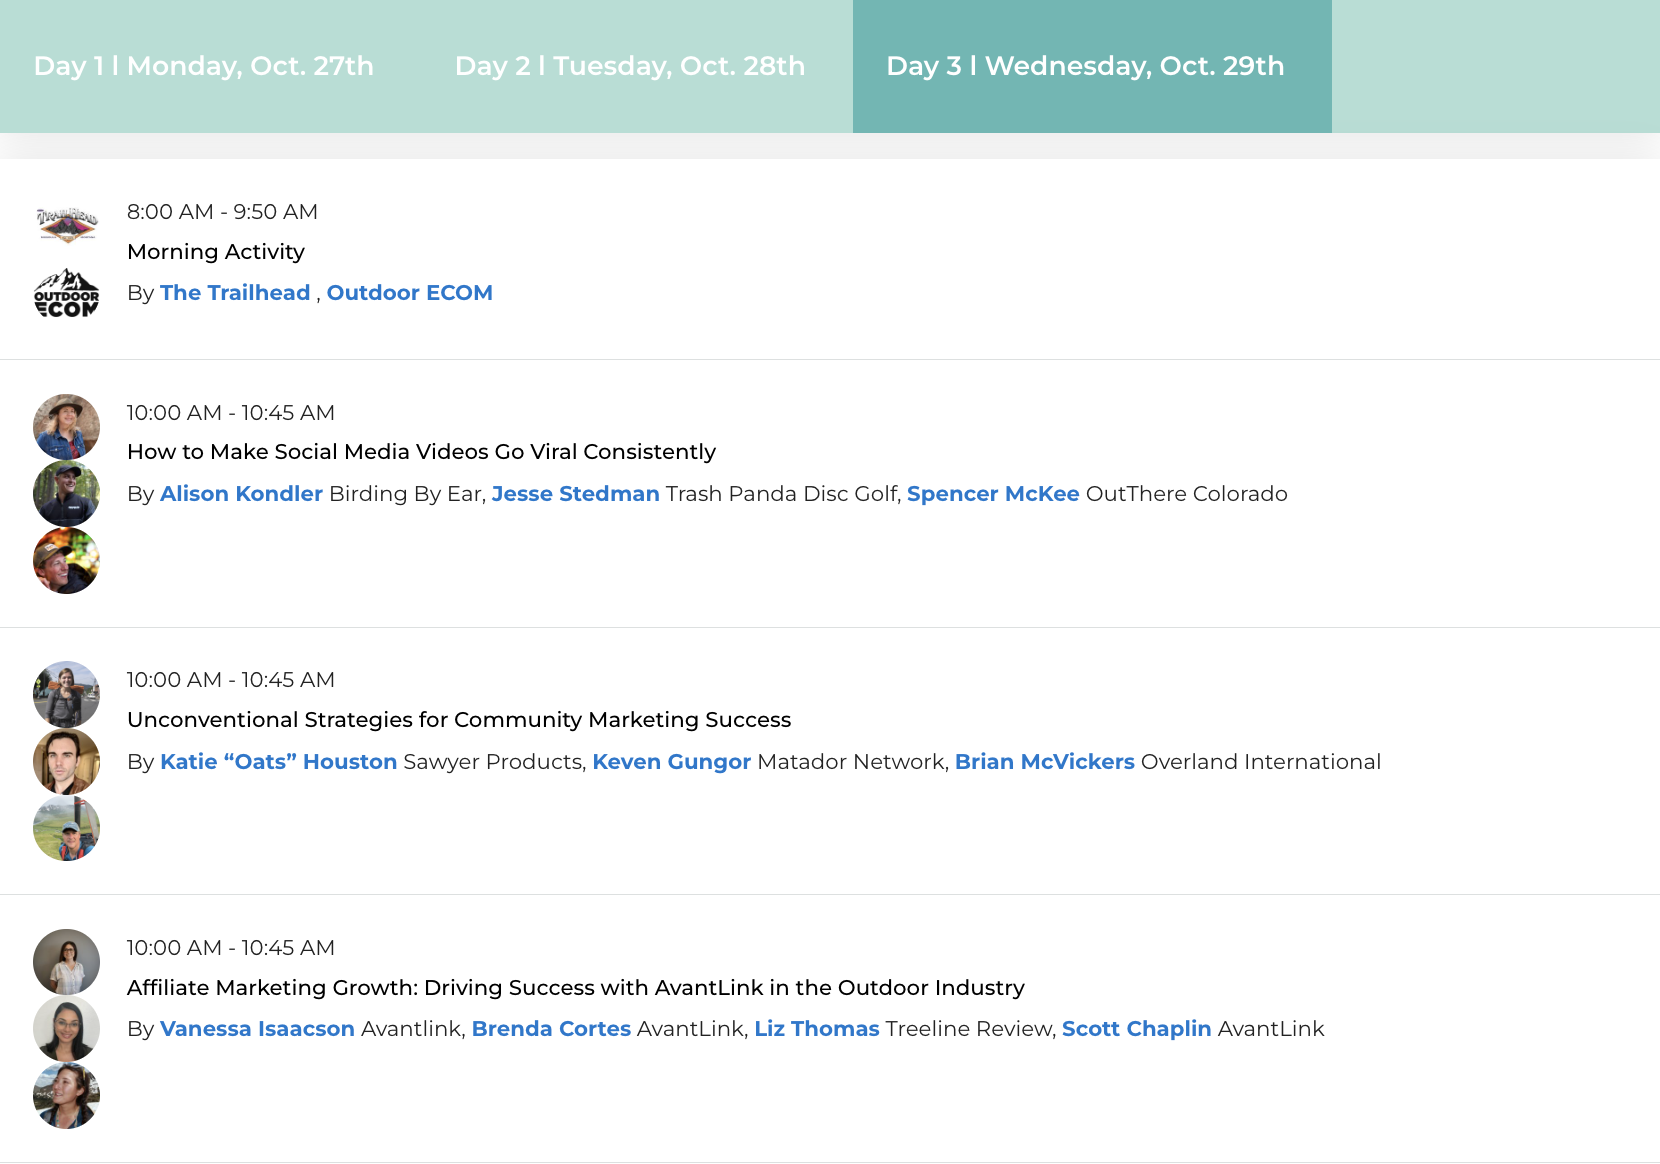Open Alison Kondler's speaker photo

67,426
